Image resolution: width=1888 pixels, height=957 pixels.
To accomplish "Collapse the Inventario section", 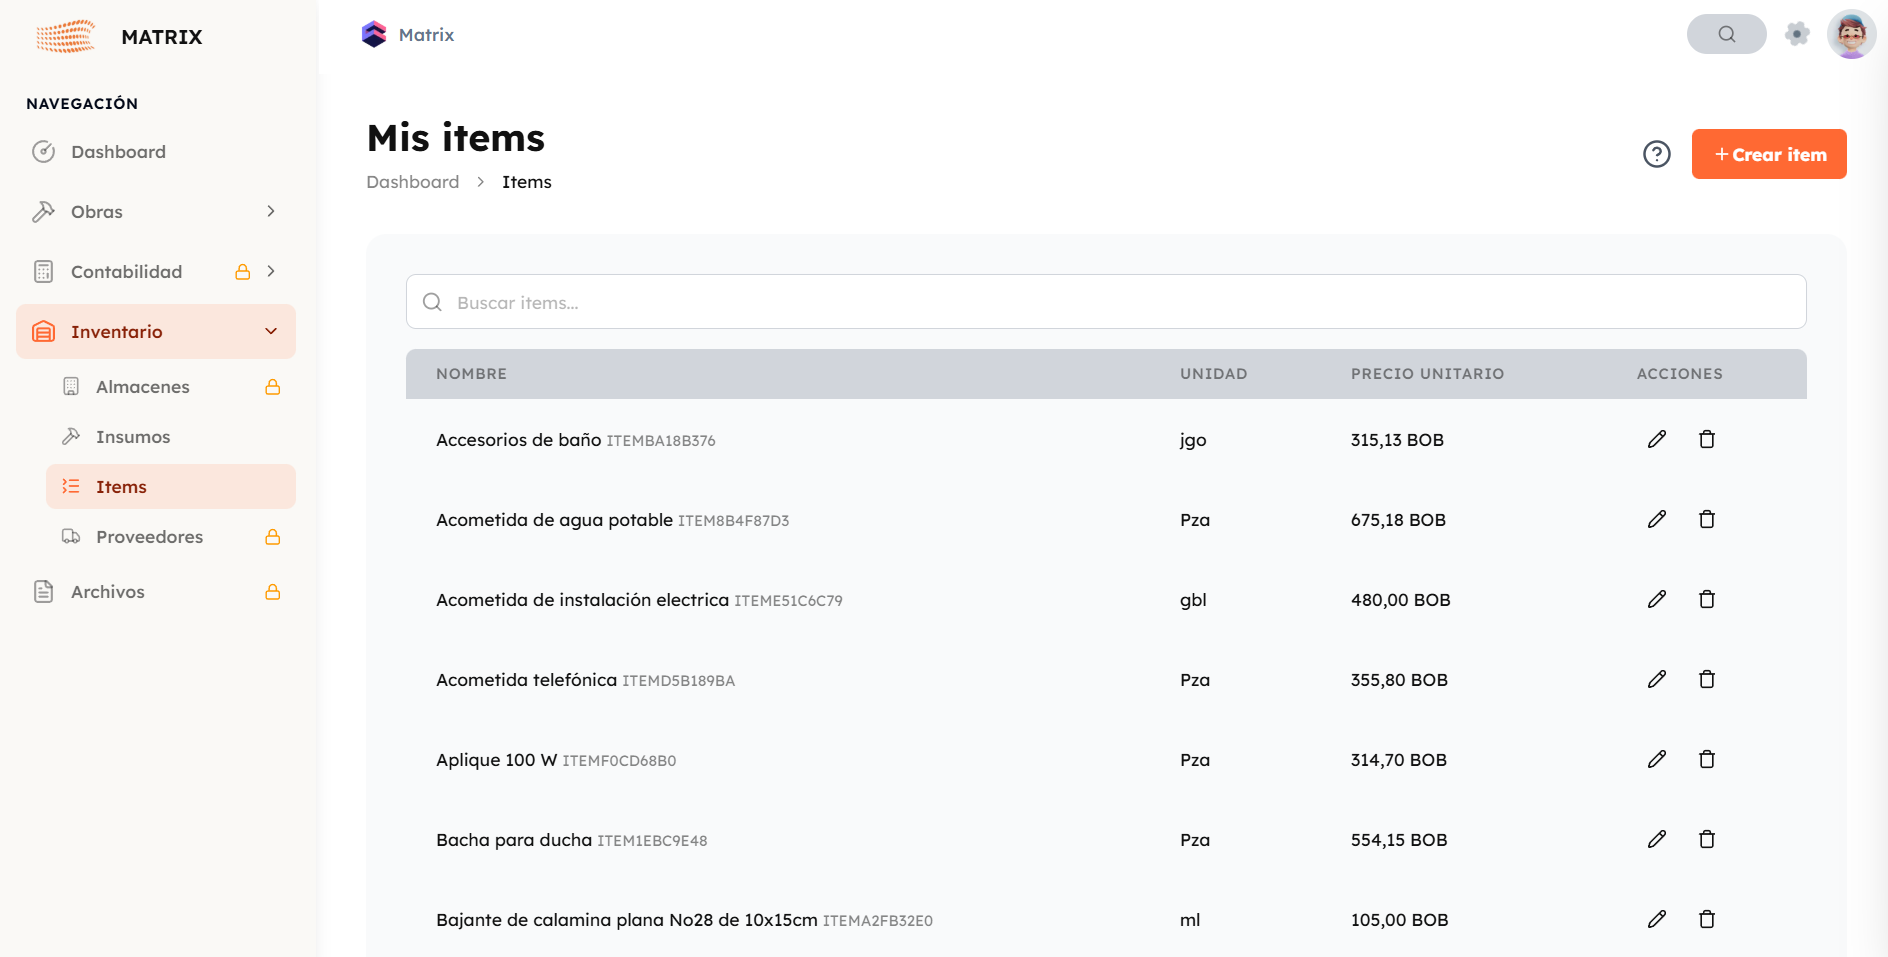I will pos(271,331).
